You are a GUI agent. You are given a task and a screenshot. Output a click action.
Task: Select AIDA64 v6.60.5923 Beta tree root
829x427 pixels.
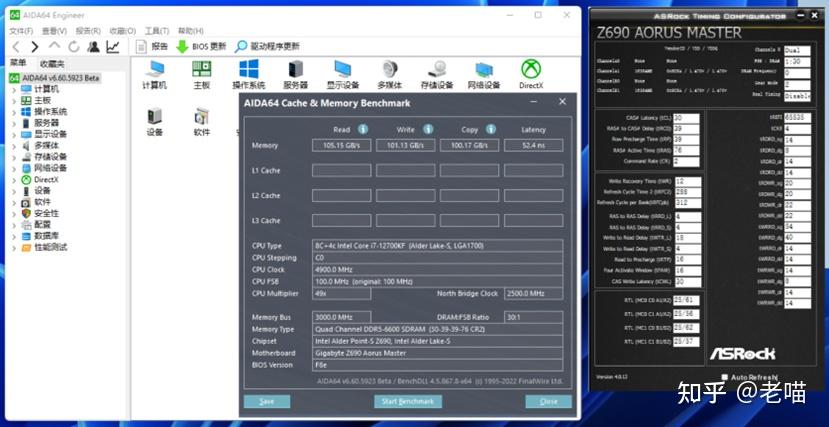[55, 78]
